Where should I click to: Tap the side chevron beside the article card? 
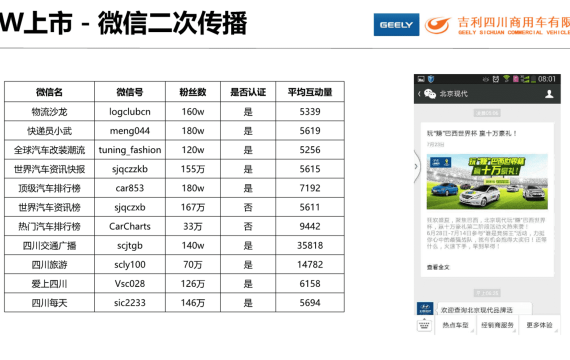click(x=417, y=167)
